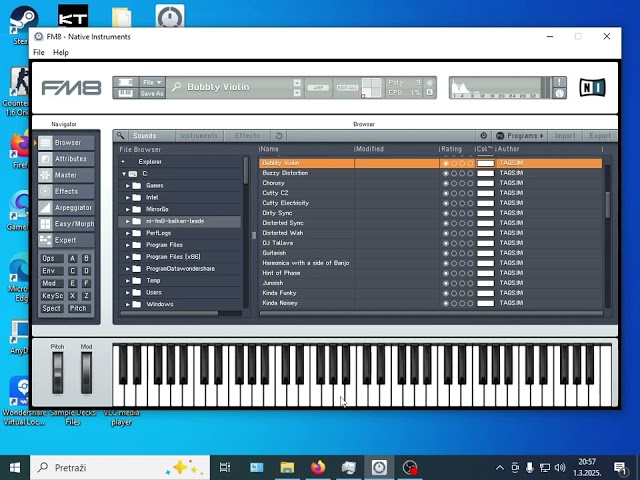This screenshot has width=640, height=480.
Task: Open the Ops expert page button
Action: (x=52, y=258)
